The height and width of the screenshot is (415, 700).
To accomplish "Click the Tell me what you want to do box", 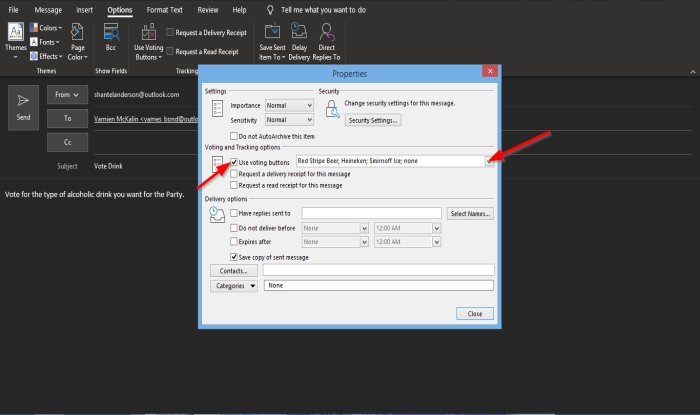I will 323,10.
